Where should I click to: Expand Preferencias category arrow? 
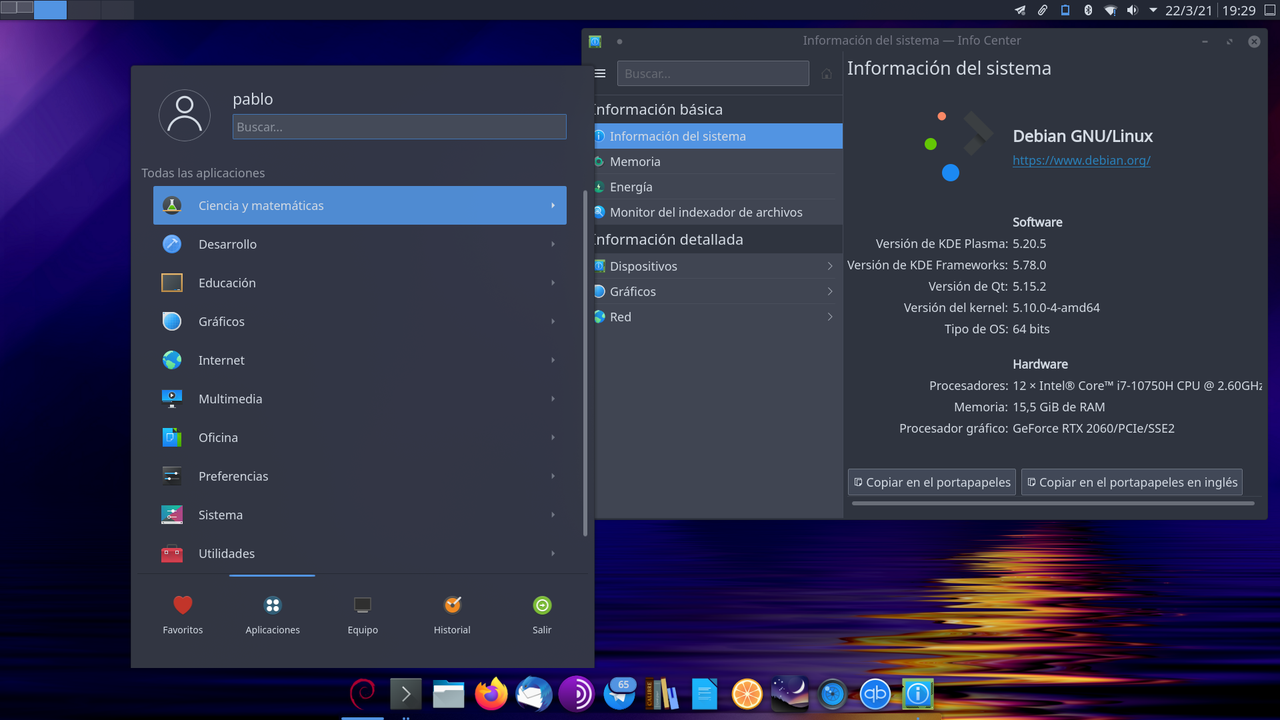553,476
